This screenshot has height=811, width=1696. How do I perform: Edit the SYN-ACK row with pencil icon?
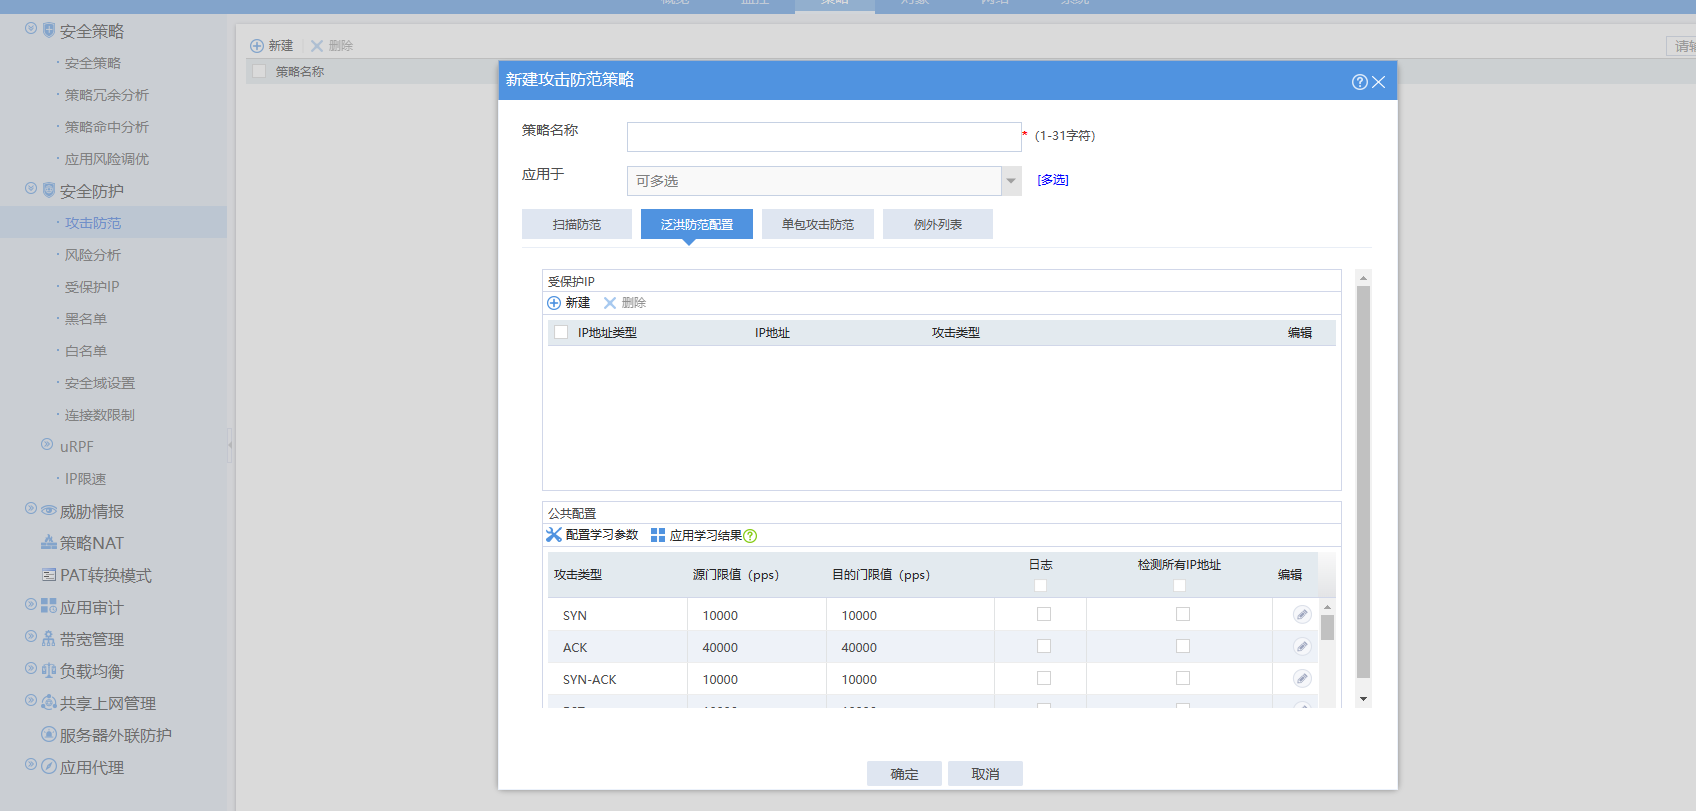(x=1302, y=678)
